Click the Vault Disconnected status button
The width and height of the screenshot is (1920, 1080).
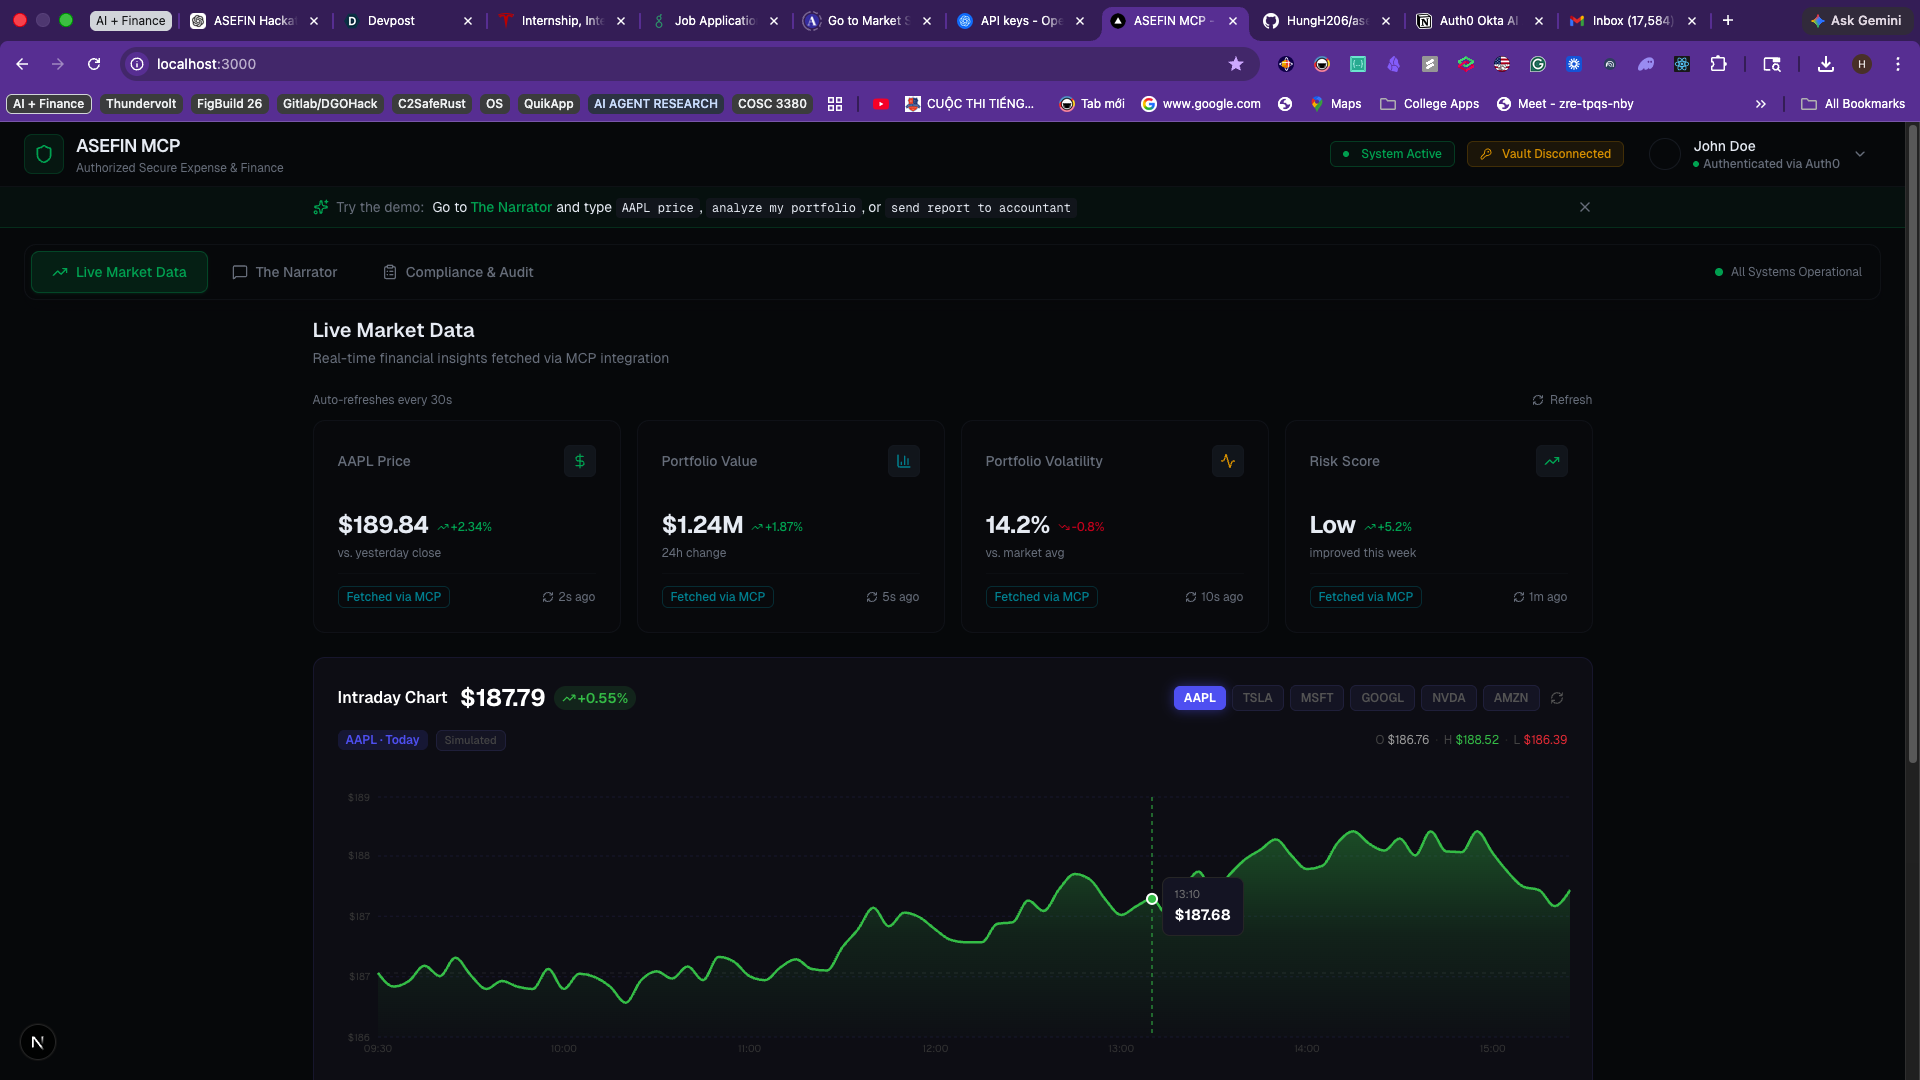pyautogui.click(x=1545, y=154)
